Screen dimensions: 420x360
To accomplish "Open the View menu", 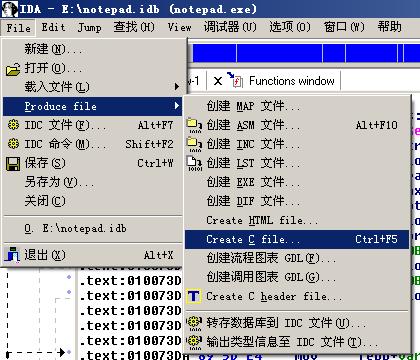I will (x=179, y=27).
